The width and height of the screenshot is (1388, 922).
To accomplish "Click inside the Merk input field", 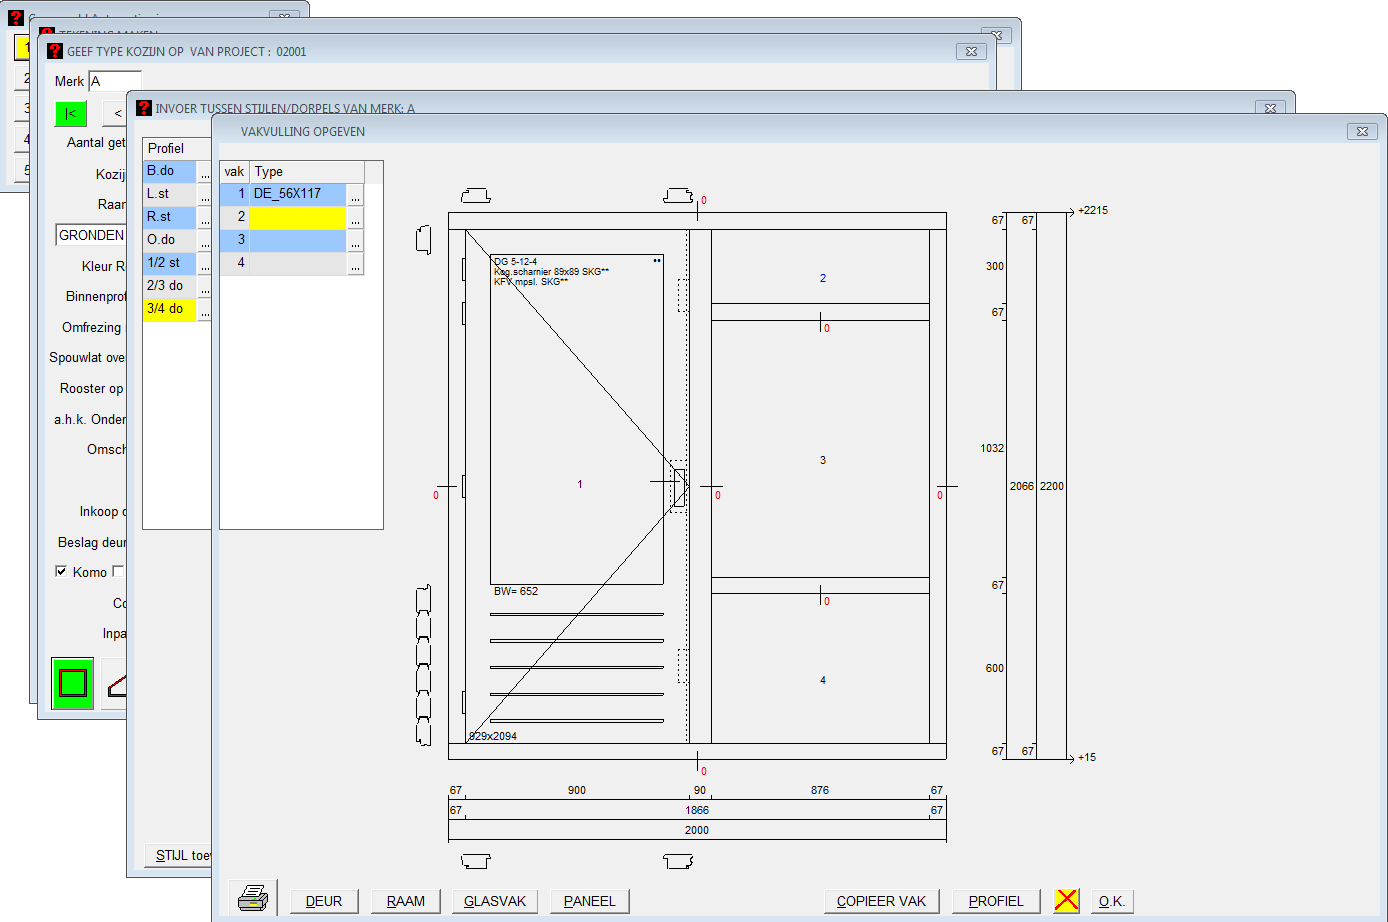I will coord(115,81).
